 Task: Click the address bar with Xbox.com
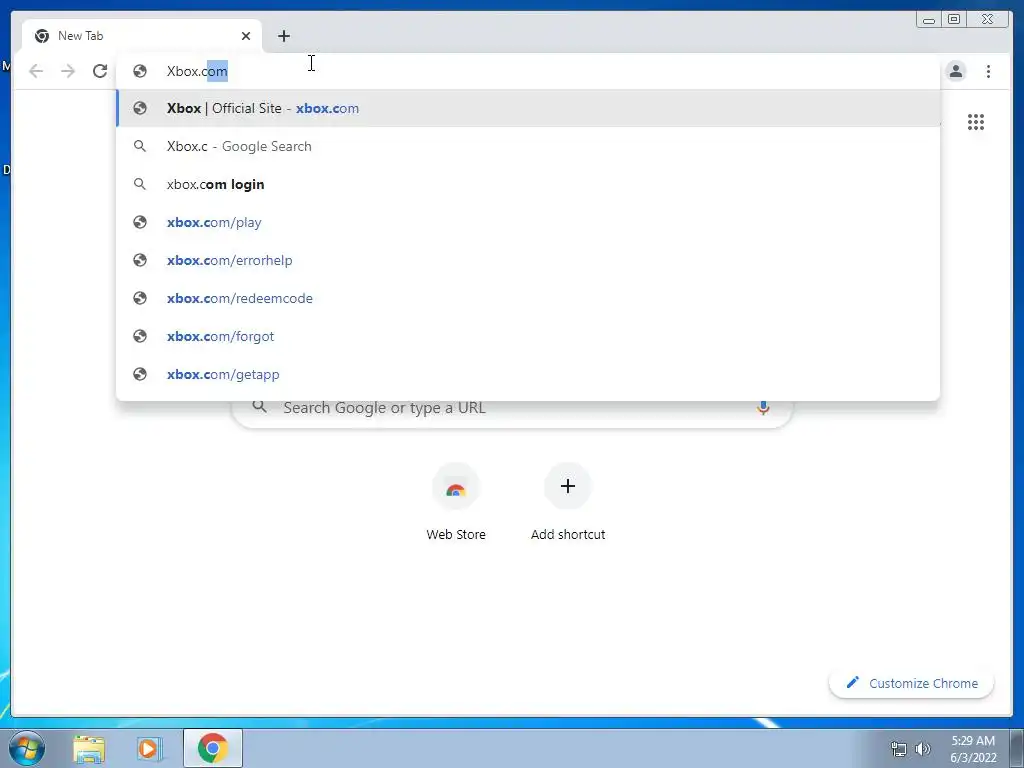[527, 71]
